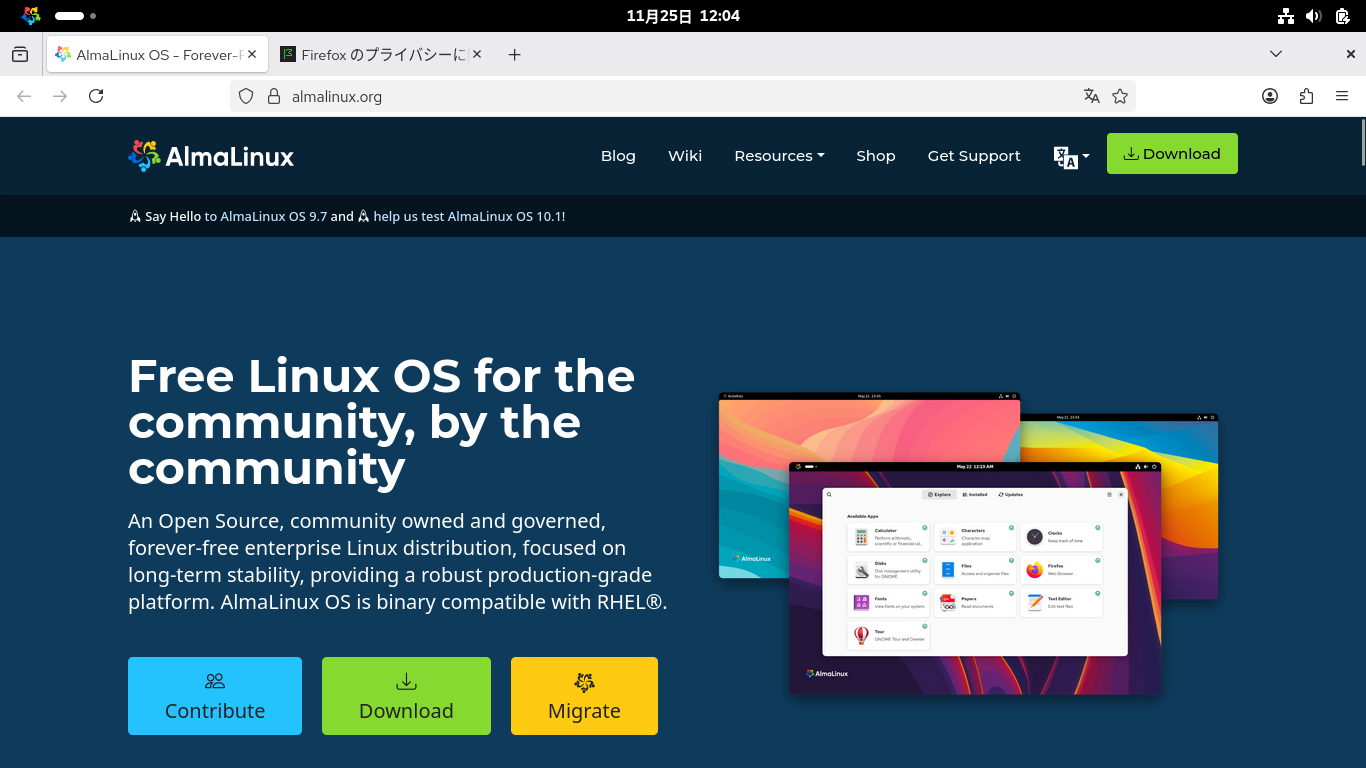Expand the Resources dropdown menu

[779, 156]
